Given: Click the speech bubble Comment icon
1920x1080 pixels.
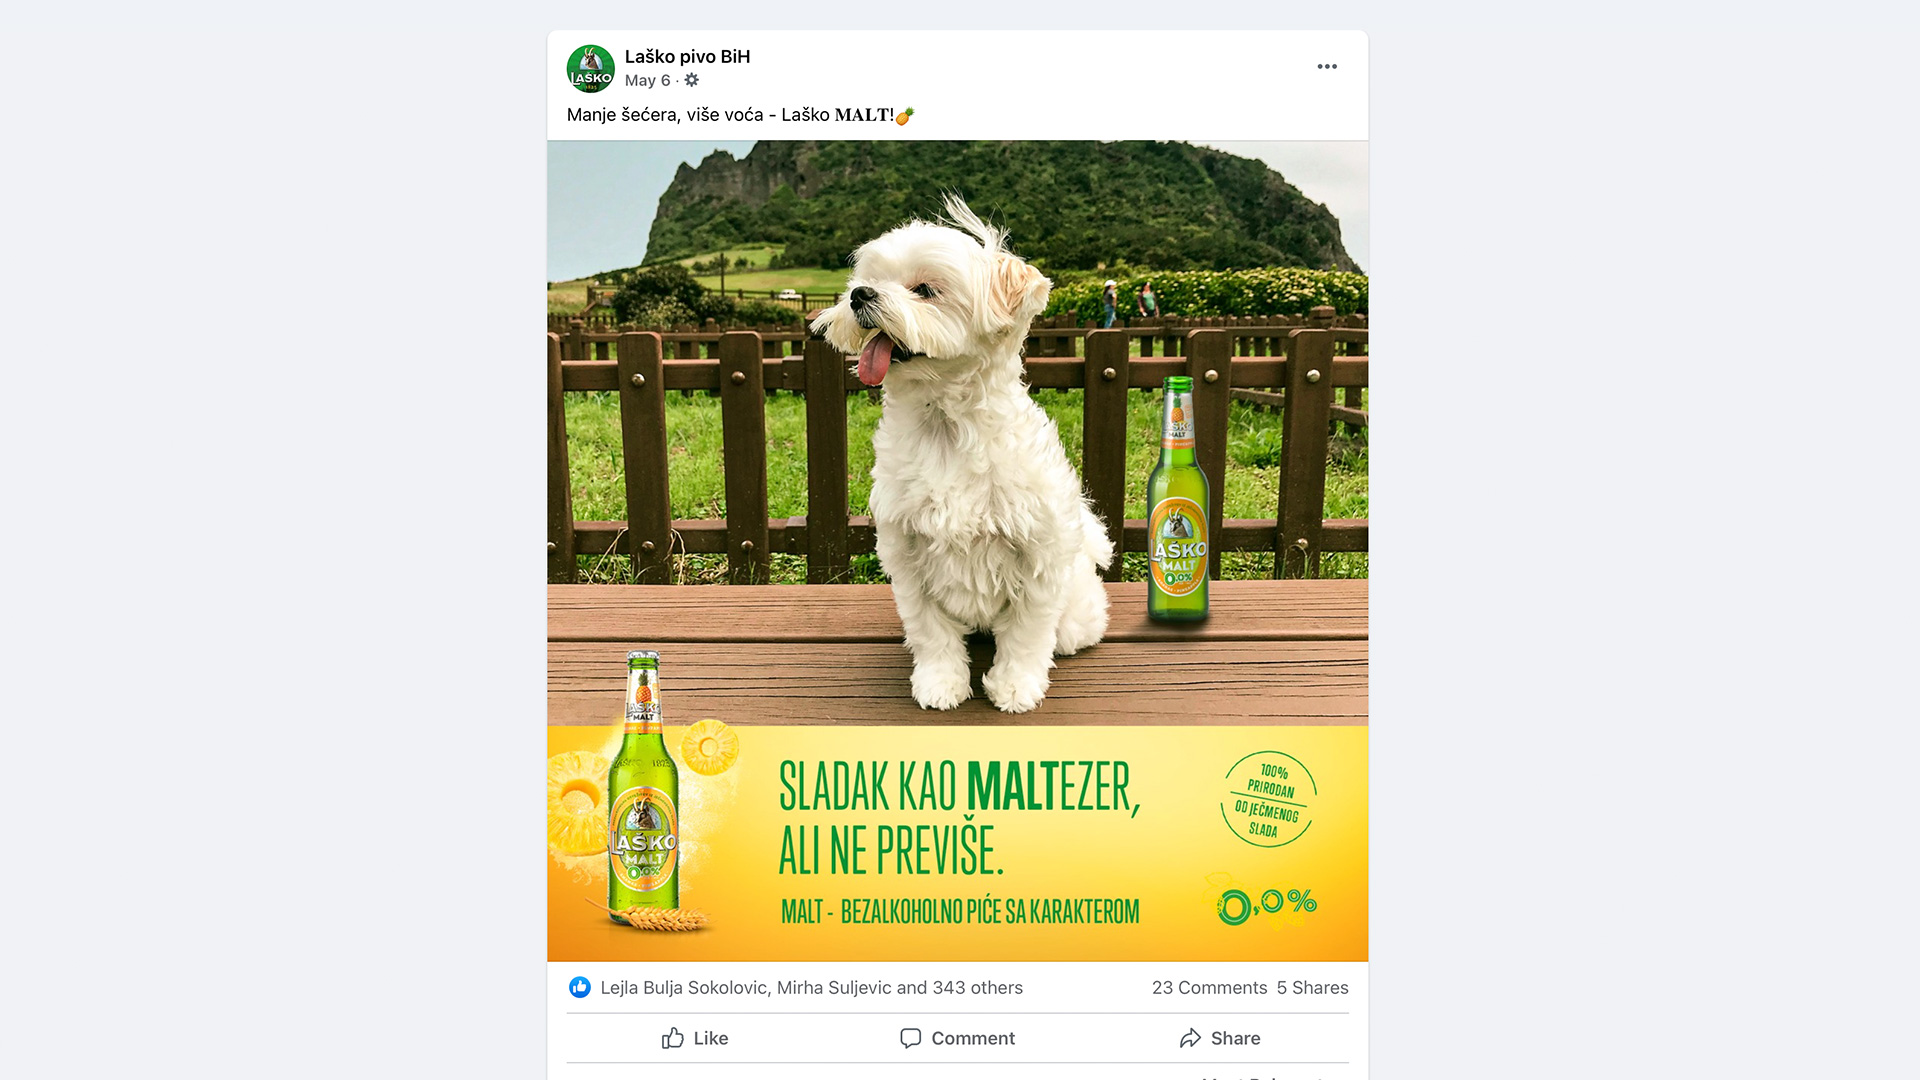Looking at the screenshot, I should coord(910,1038).
